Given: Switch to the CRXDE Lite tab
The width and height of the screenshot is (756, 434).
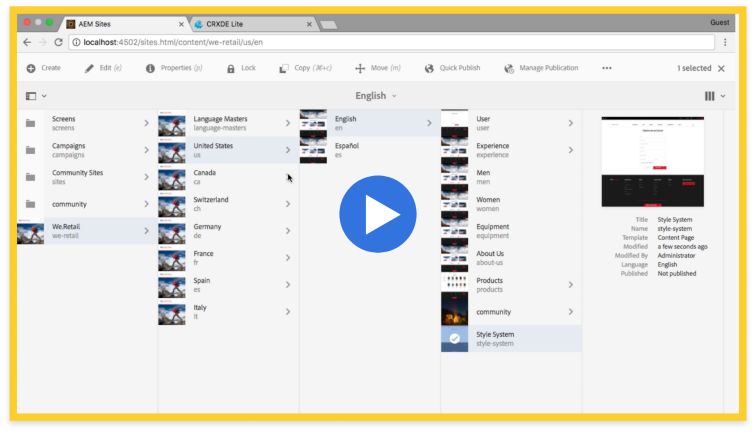Looking at the screenshot, I should click(x=253, y=24).
